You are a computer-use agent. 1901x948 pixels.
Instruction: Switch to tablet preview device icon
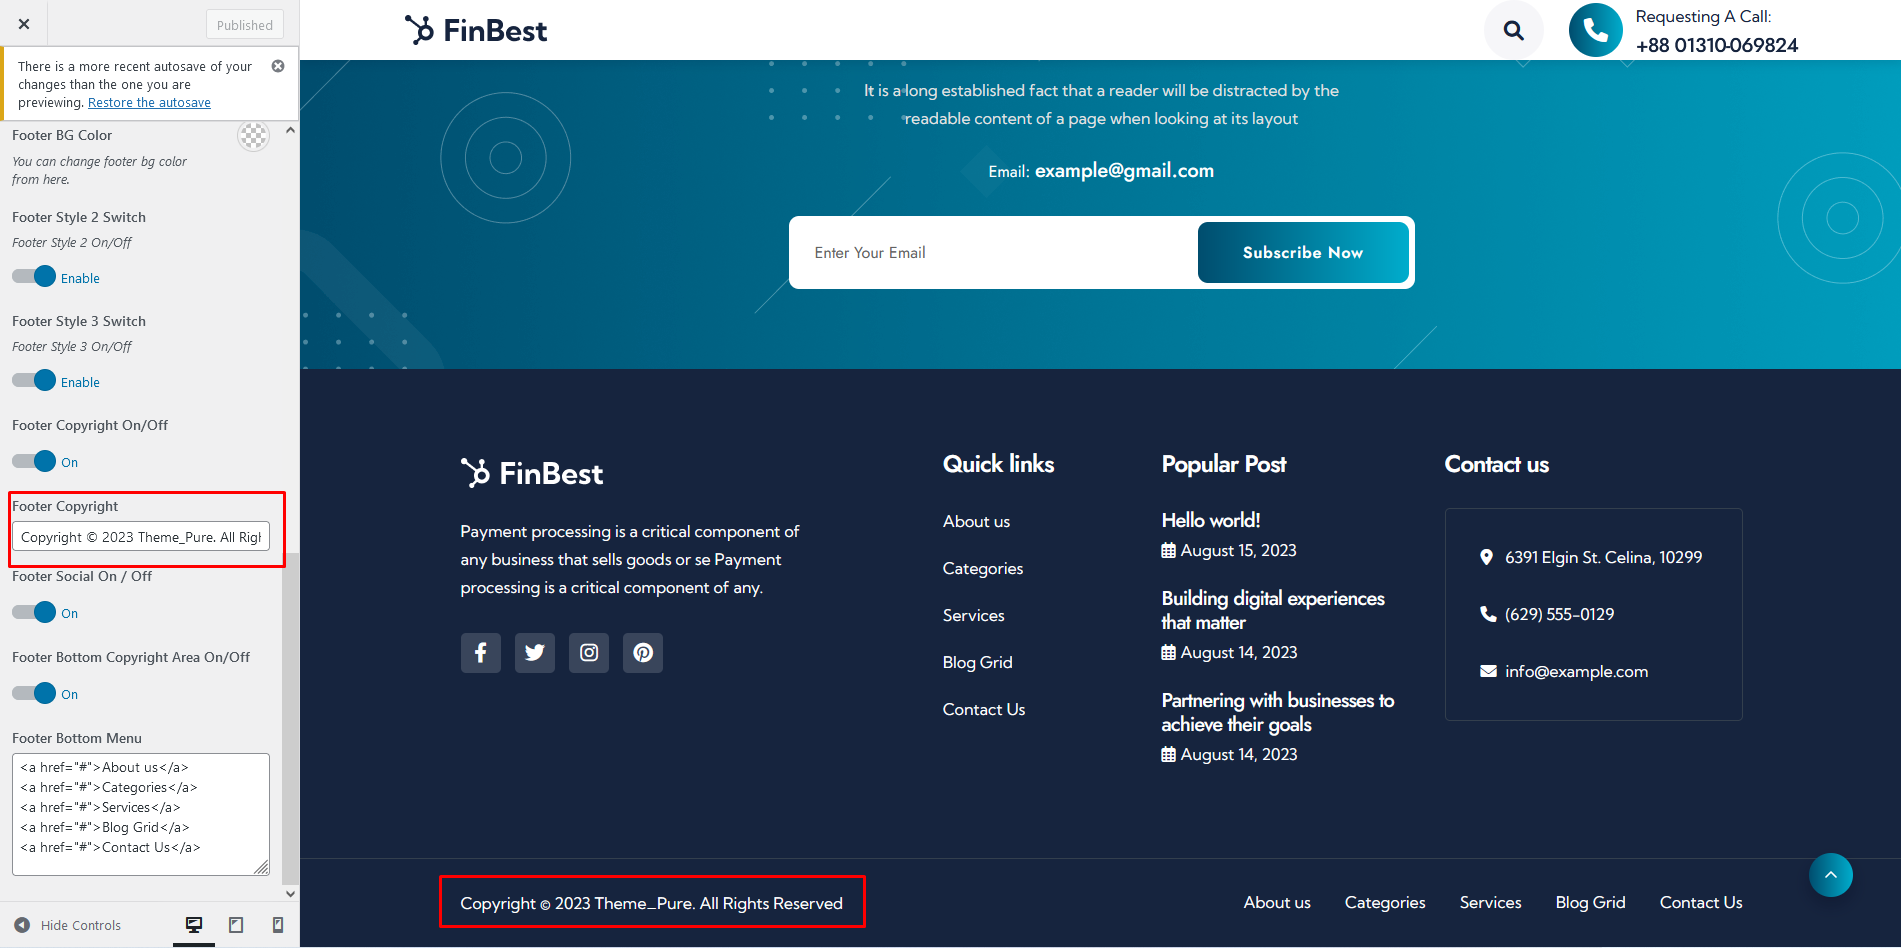pyautogui.click(x=236, y=925)
